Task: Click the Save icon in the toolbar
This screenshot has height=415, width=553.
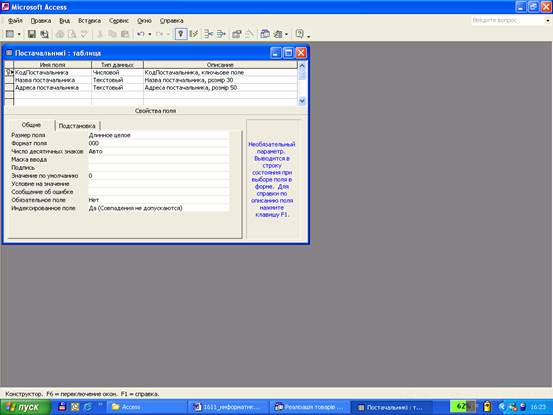Action: coord(32,34)
